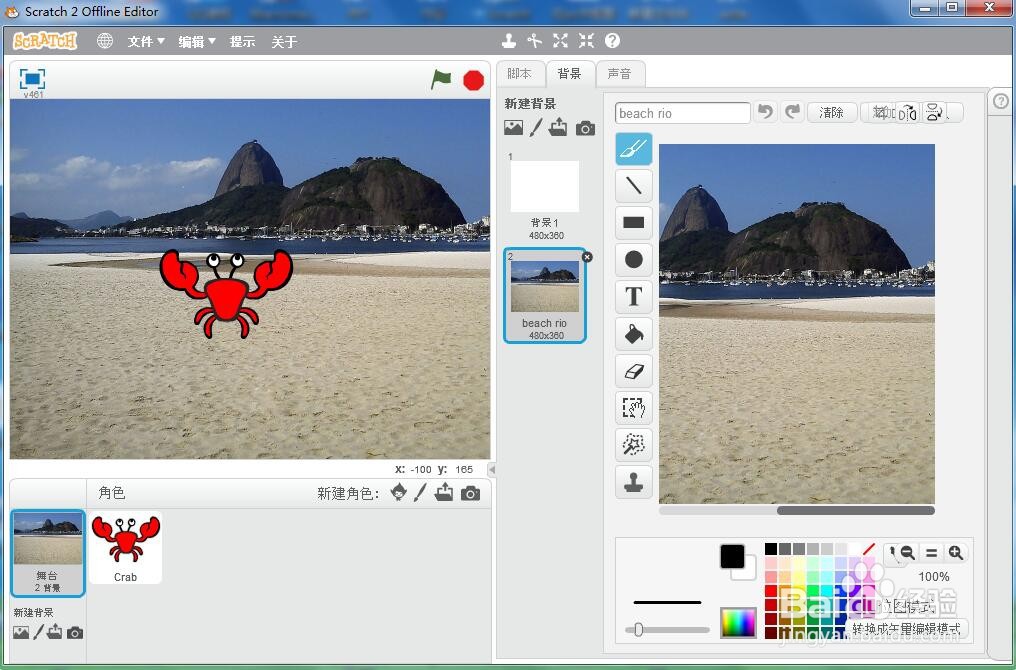1016x670 pixels.
Task: Switch stage to full screen mode
Action: [32, 79]
